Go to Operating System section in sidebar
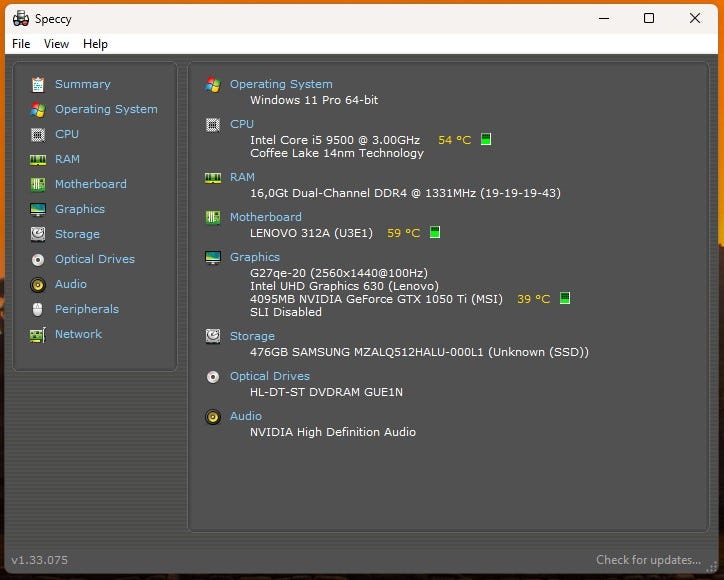724x580 pixels. (106, 109)
